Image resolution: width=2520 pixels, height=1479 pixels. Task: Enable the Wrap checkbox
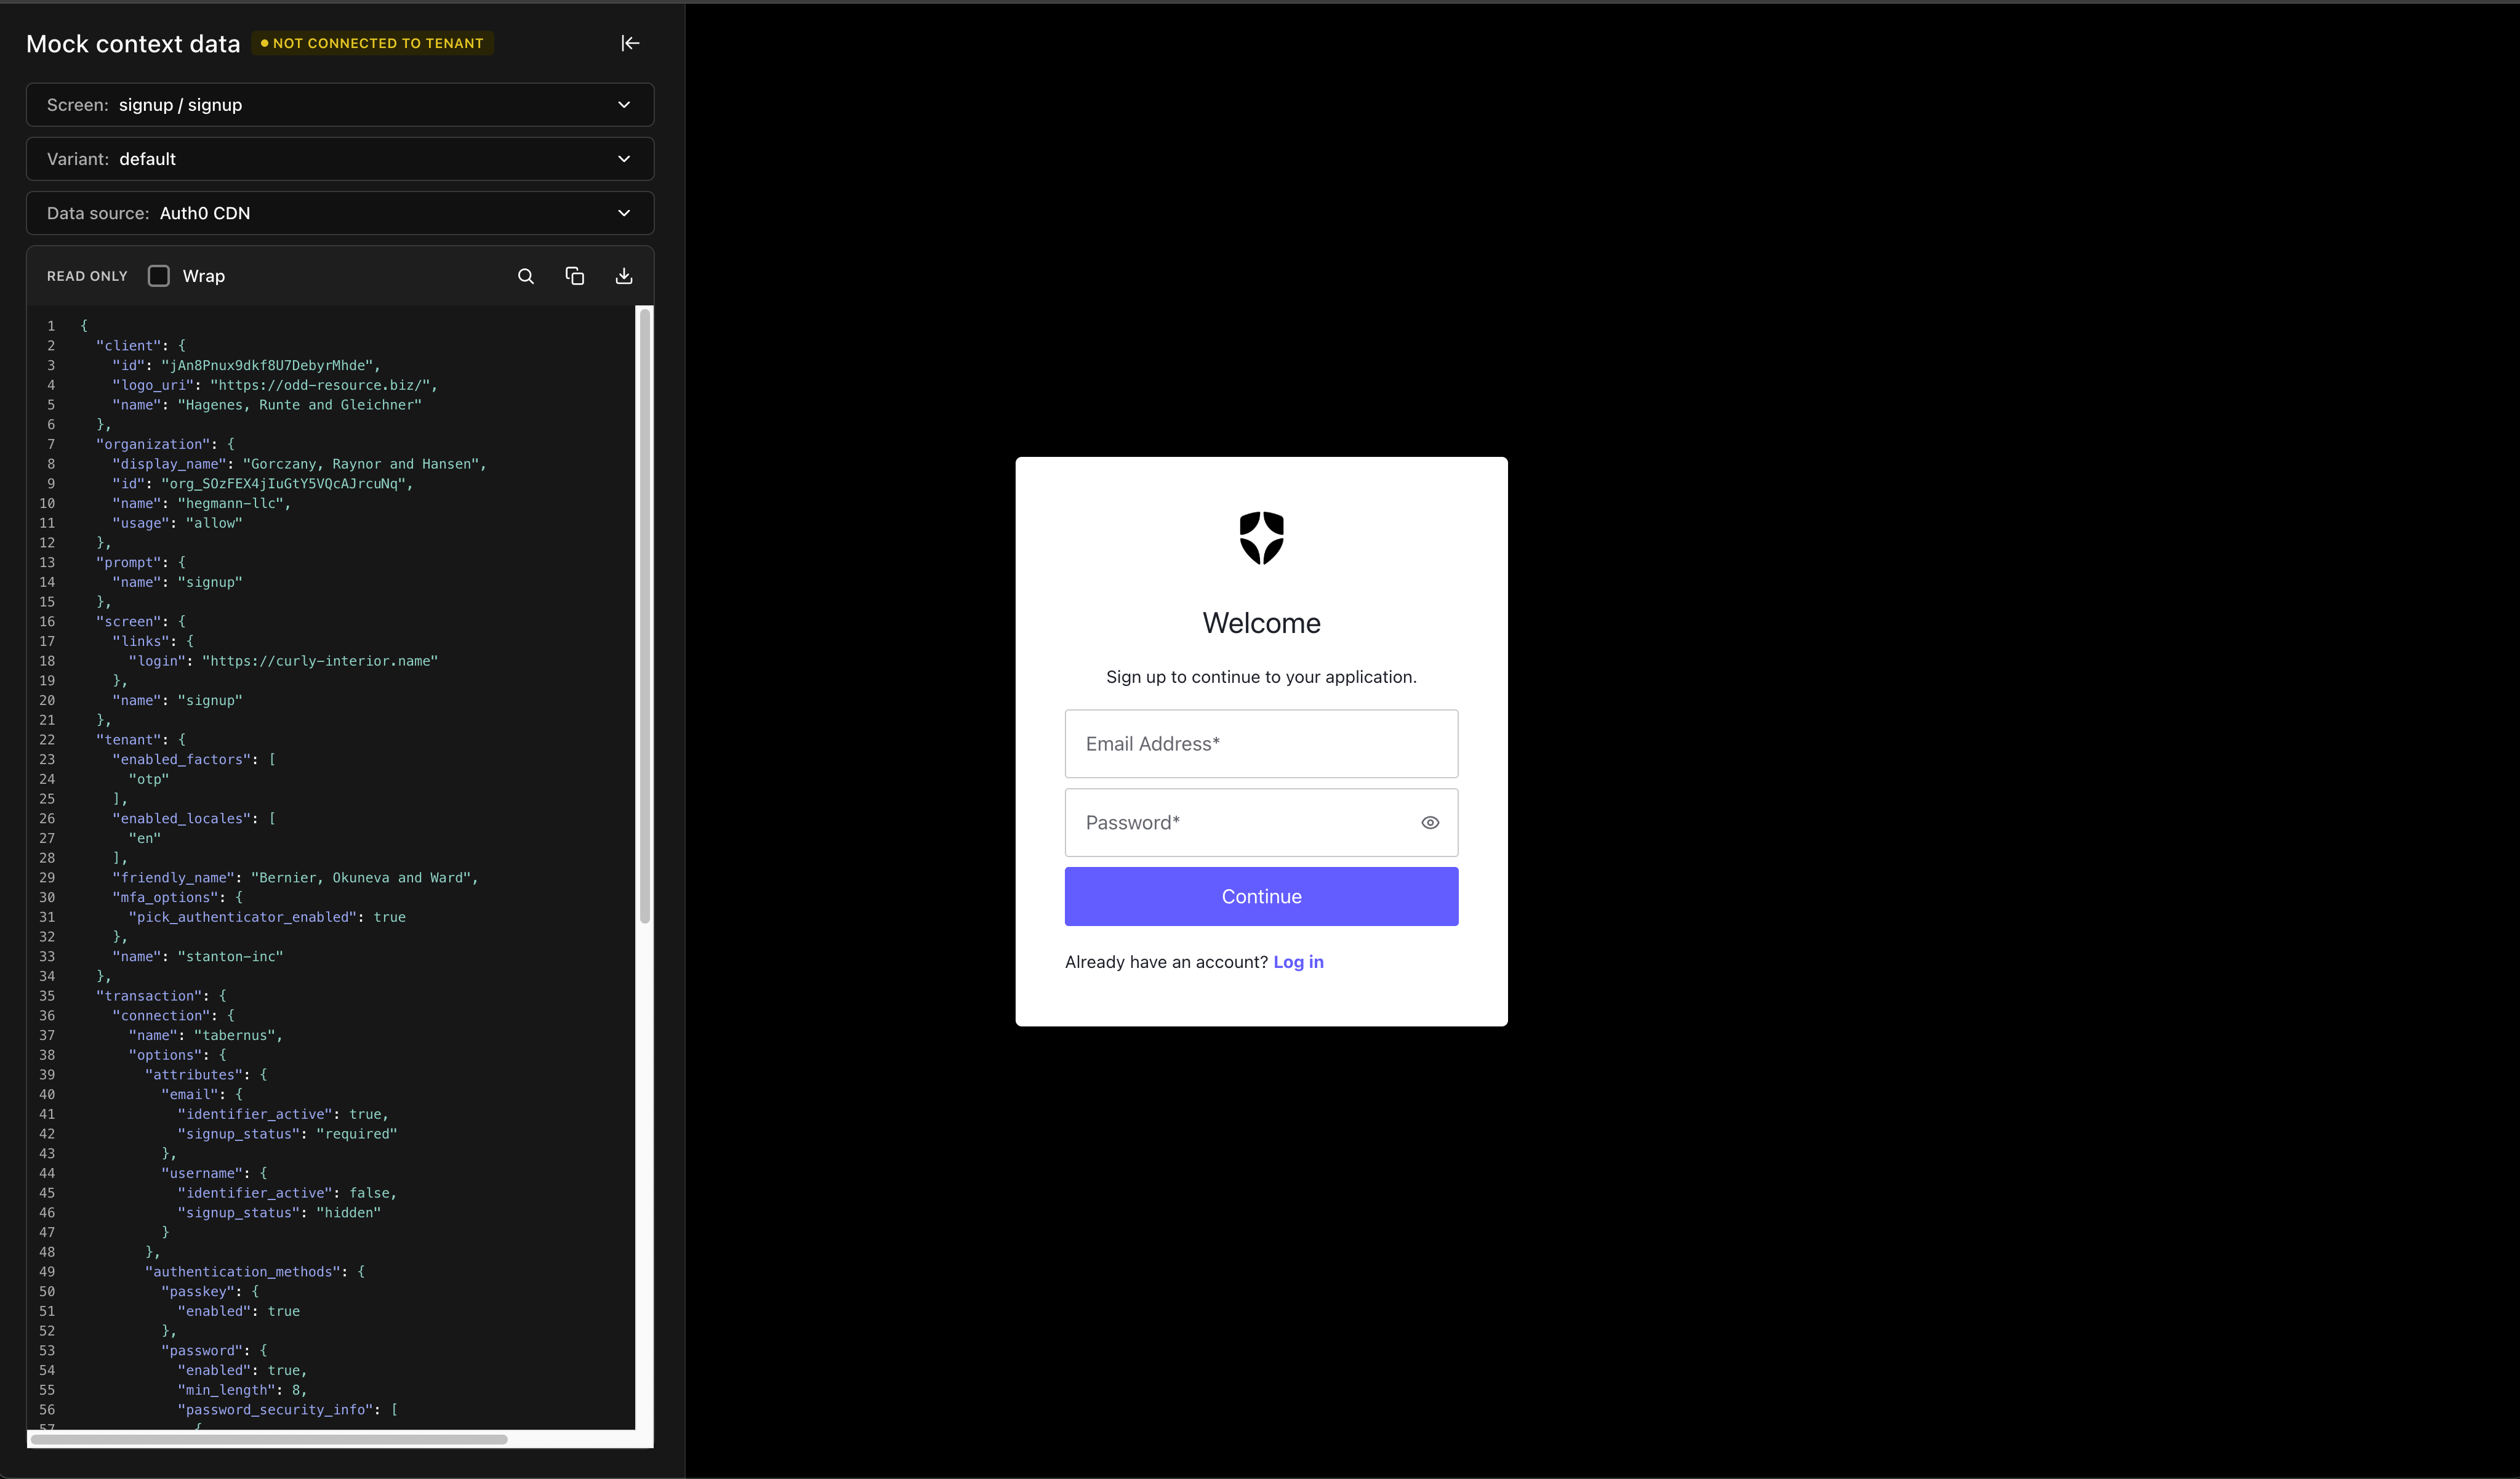pos(159,276)
